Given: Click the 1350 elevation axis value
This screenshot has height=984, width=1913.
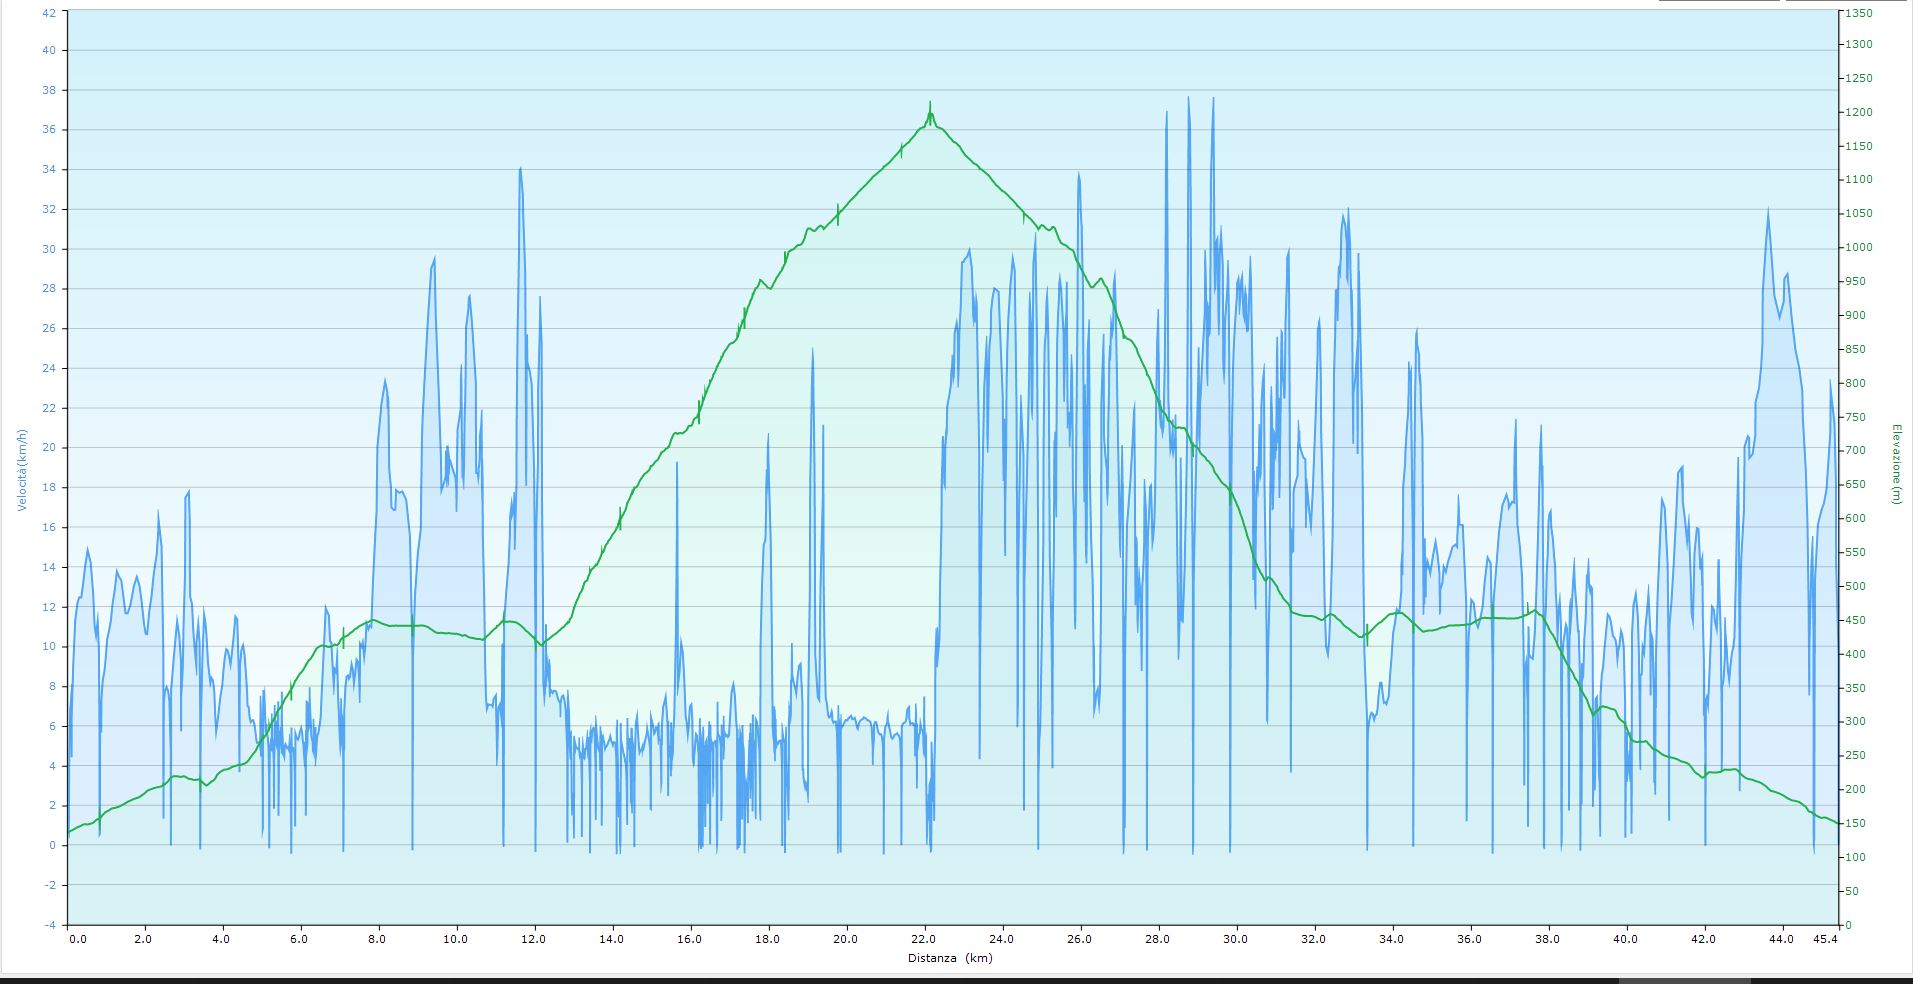Looking at the screenshot, I should coord(1859,14).
